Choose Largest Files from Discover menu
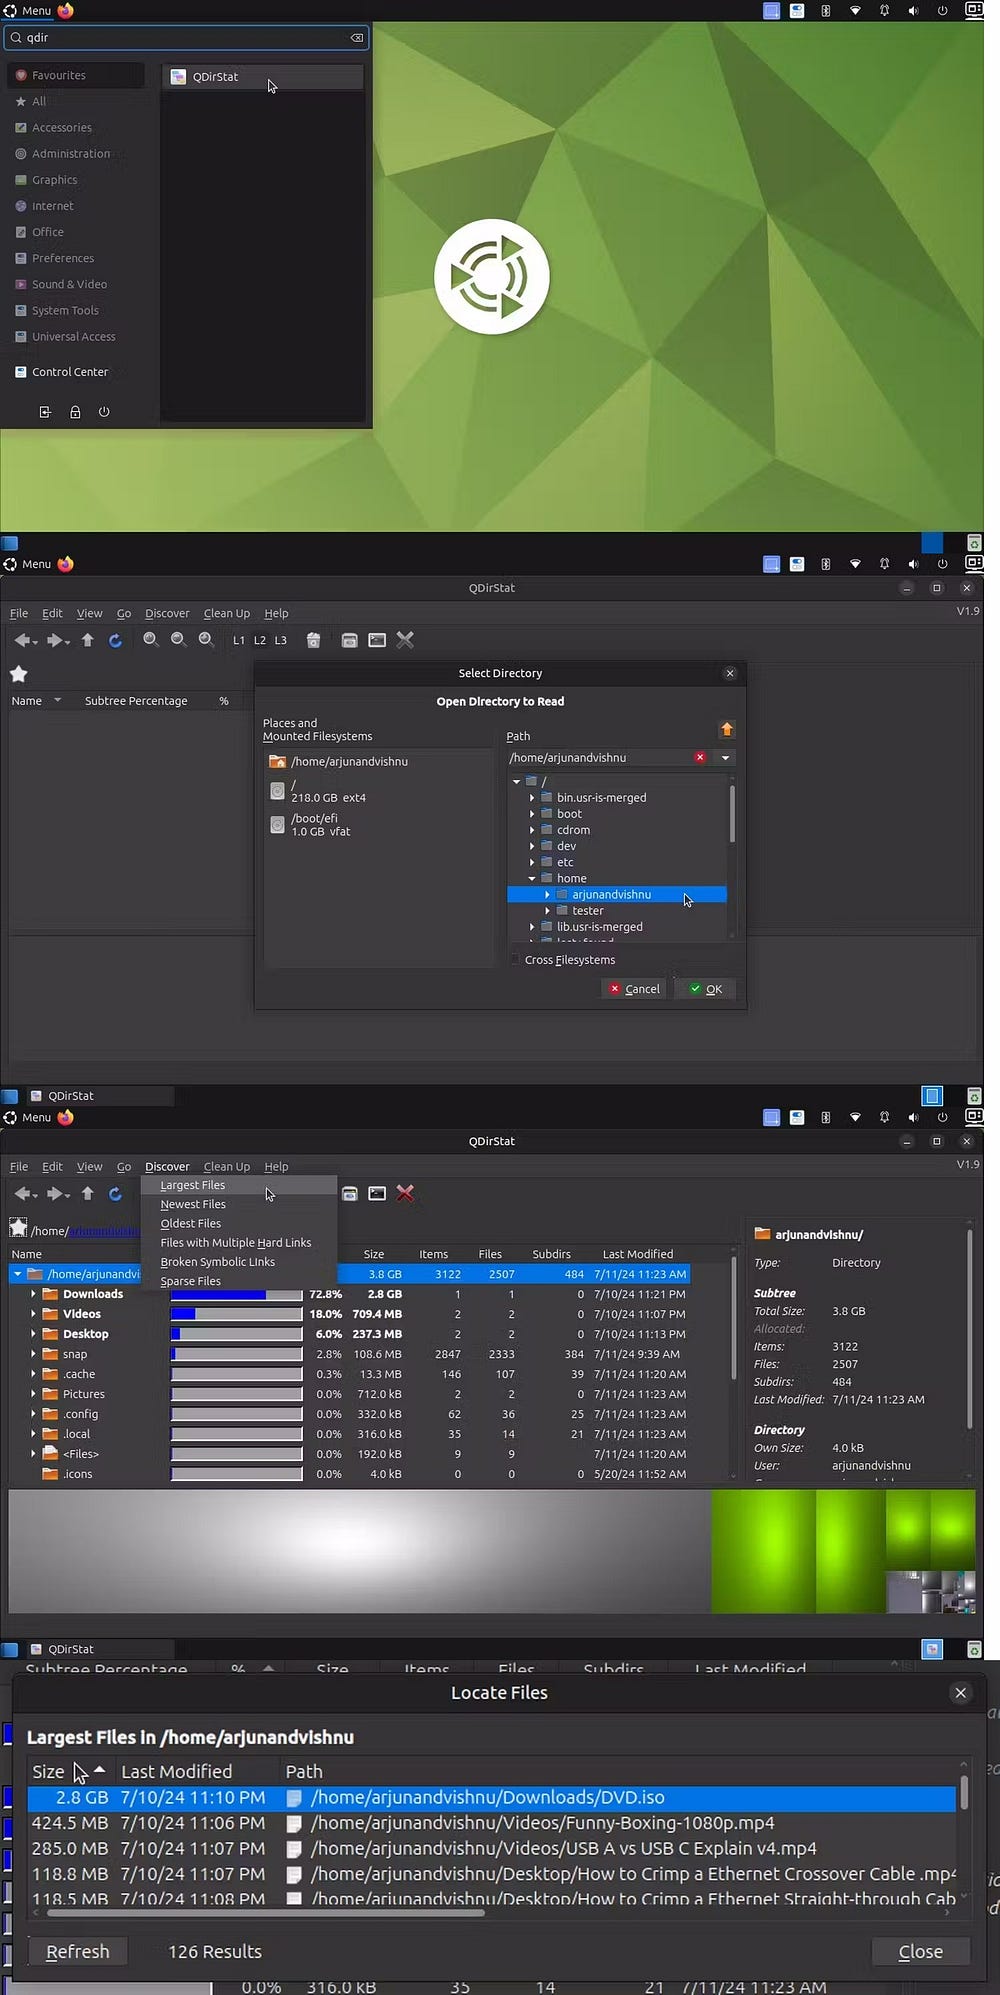This screenshot has width=1000, height=1995. (238, 1185)
